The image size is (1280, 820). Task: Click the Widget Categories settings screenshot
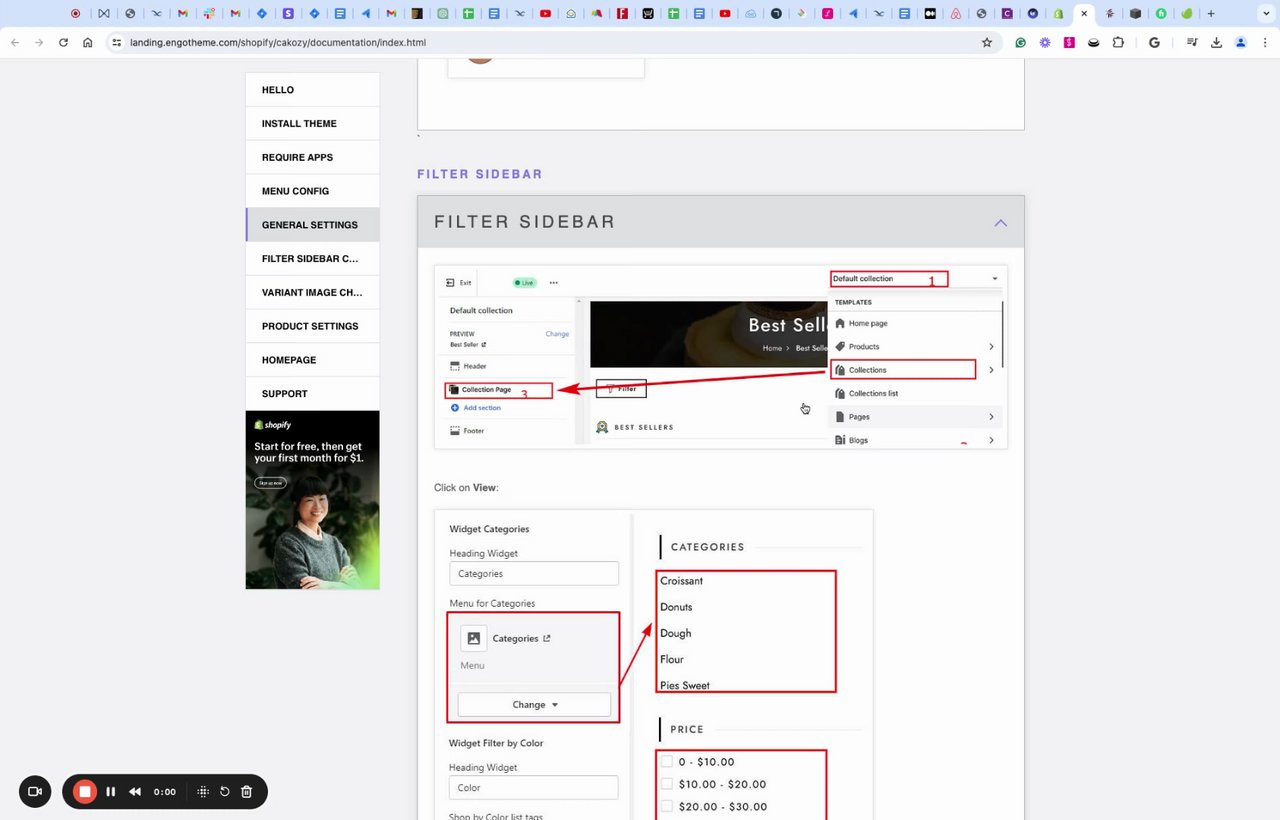click(654, 665)
